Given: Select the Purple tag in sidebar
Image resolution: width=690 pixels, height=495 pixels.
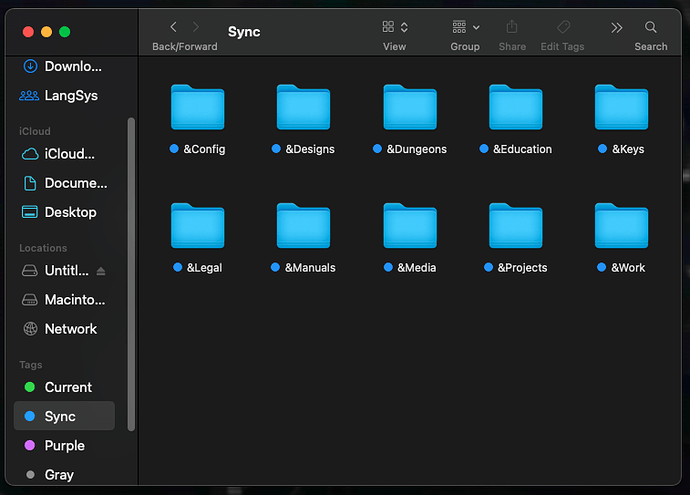Looking at the screenshot, I should 64,445.
